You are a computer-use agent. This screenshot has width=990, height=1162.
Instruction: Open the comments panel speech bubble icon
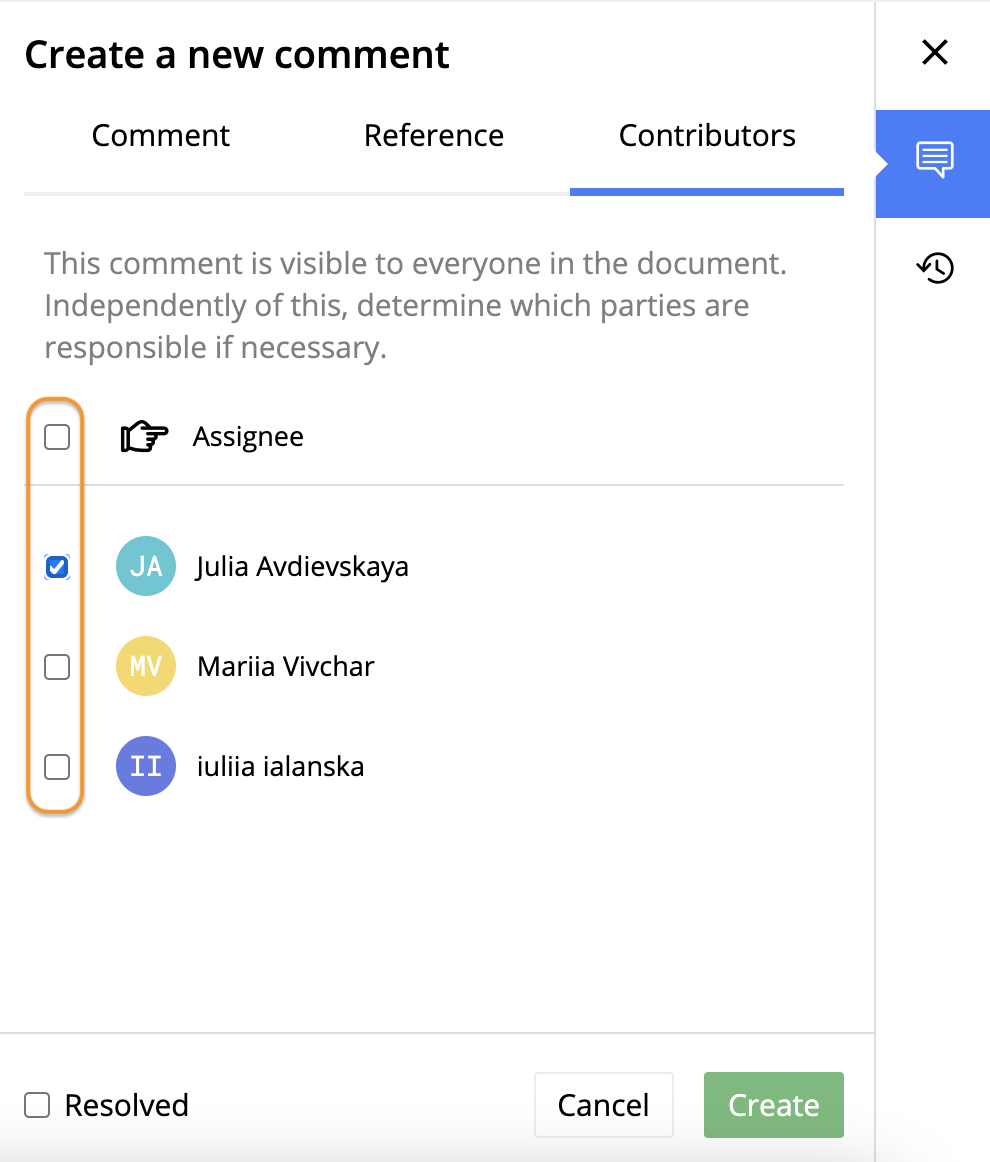(x=934, y=159)
